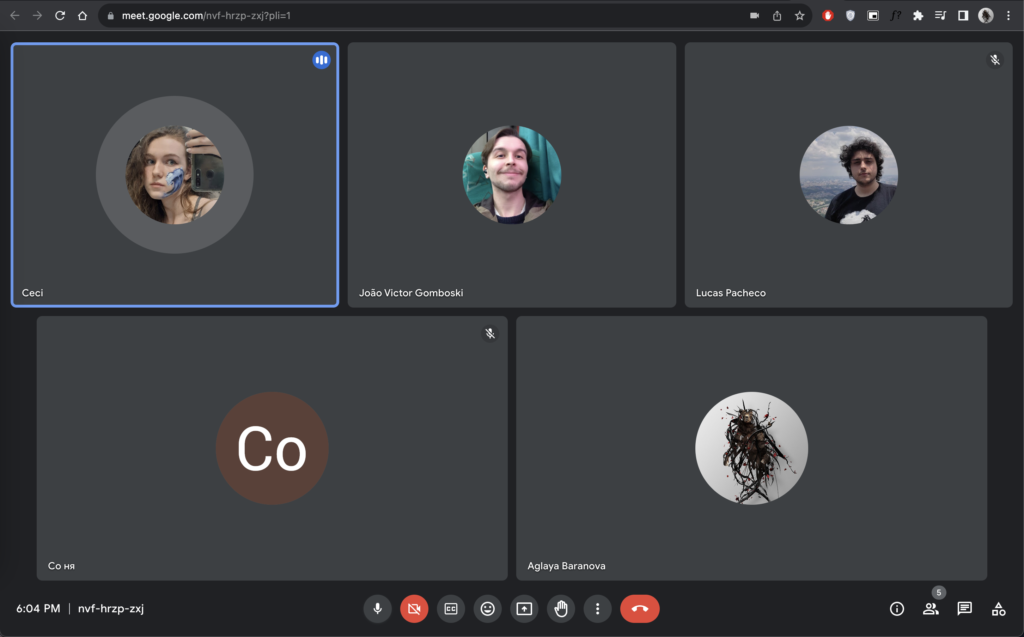Image resolution: width=1024 pixels, height=637 pixels.
Task: Reload the Google Meet page
Action: click(x=60, y=16)
